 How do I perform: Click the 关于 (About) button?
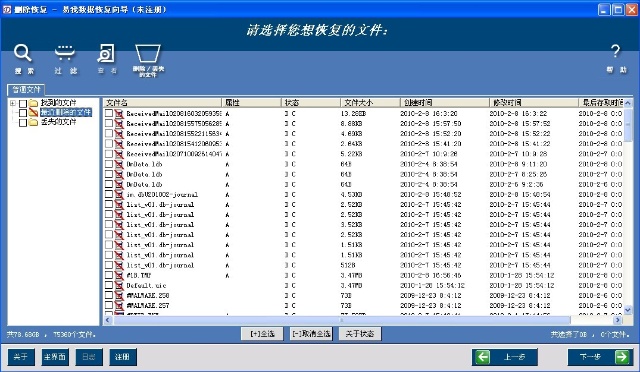click(21, 357)
